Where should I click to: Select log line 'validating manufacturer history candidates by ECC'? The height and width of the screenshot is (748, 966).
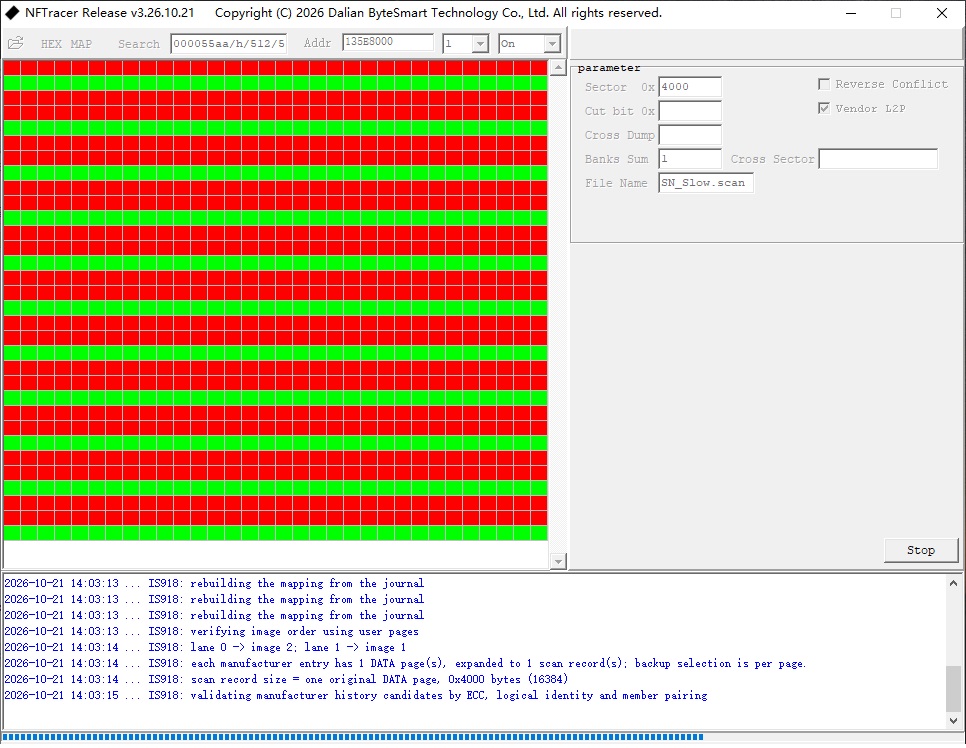tap(355, 696)
